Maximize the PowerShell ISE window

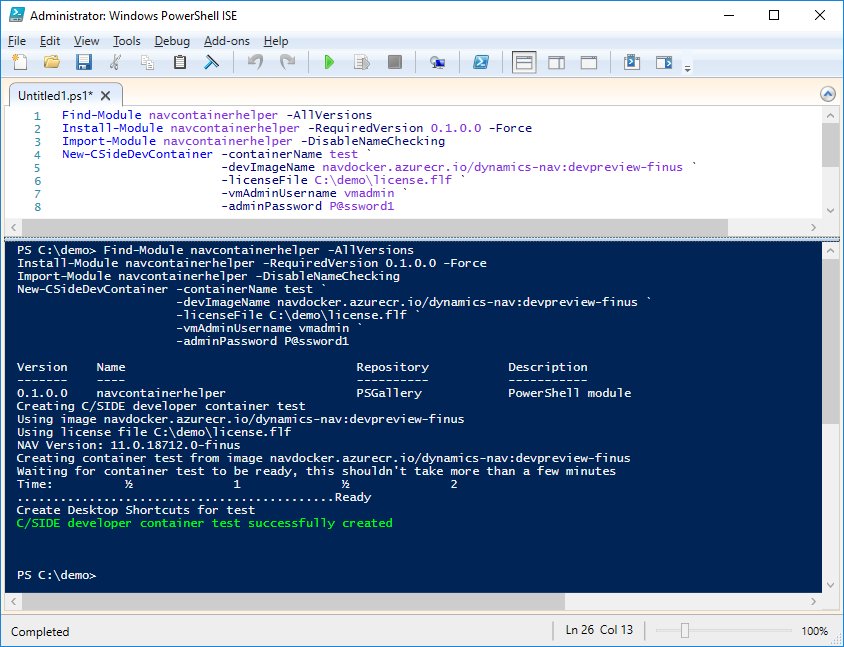[774, 15]
